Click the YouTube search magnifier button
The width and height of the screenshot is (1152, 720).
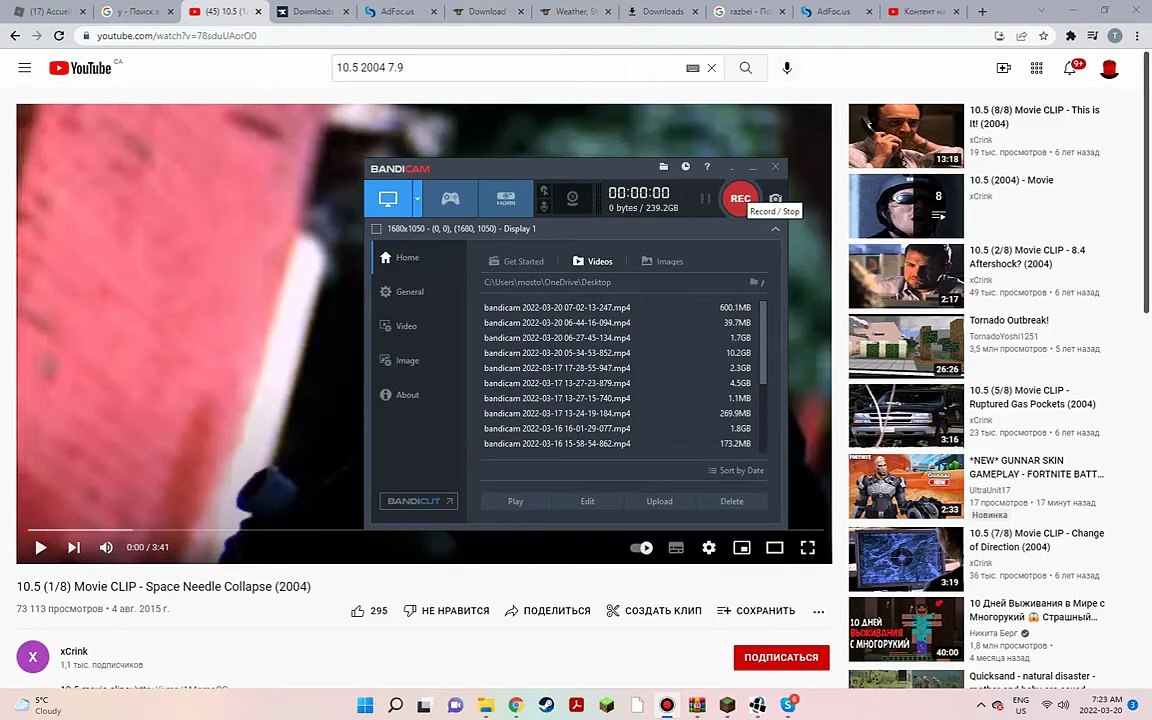(x=746, y=68)
